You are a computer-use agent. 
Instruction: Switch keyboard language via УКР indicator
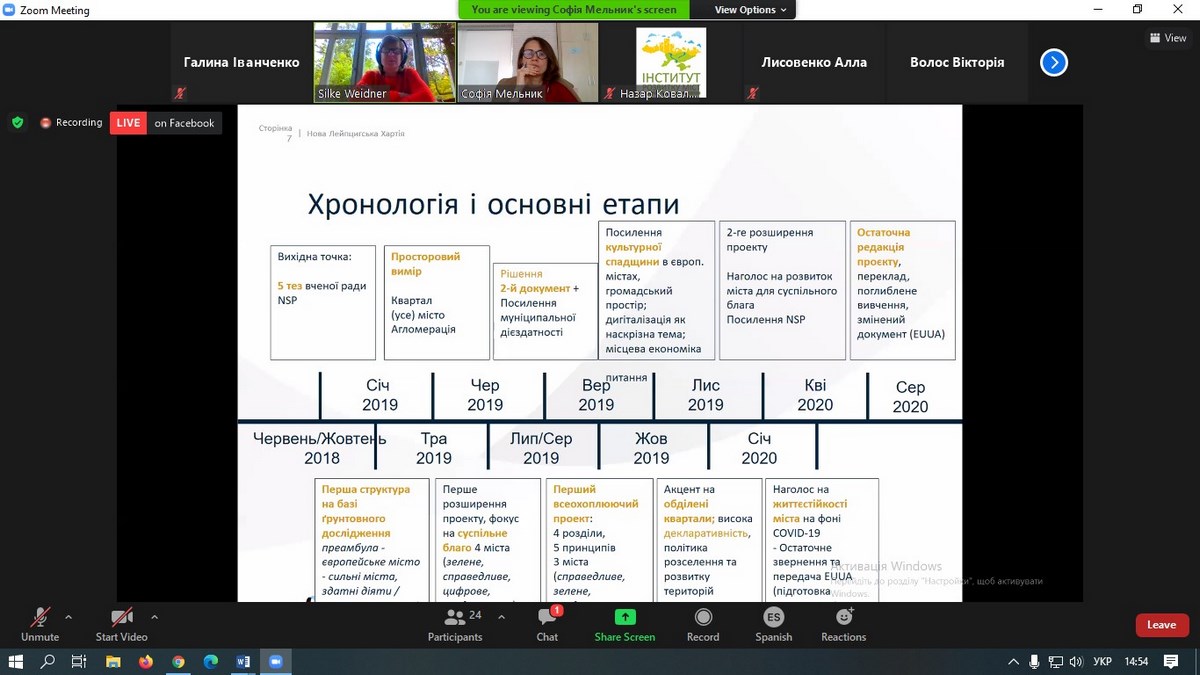(1102, 662)
